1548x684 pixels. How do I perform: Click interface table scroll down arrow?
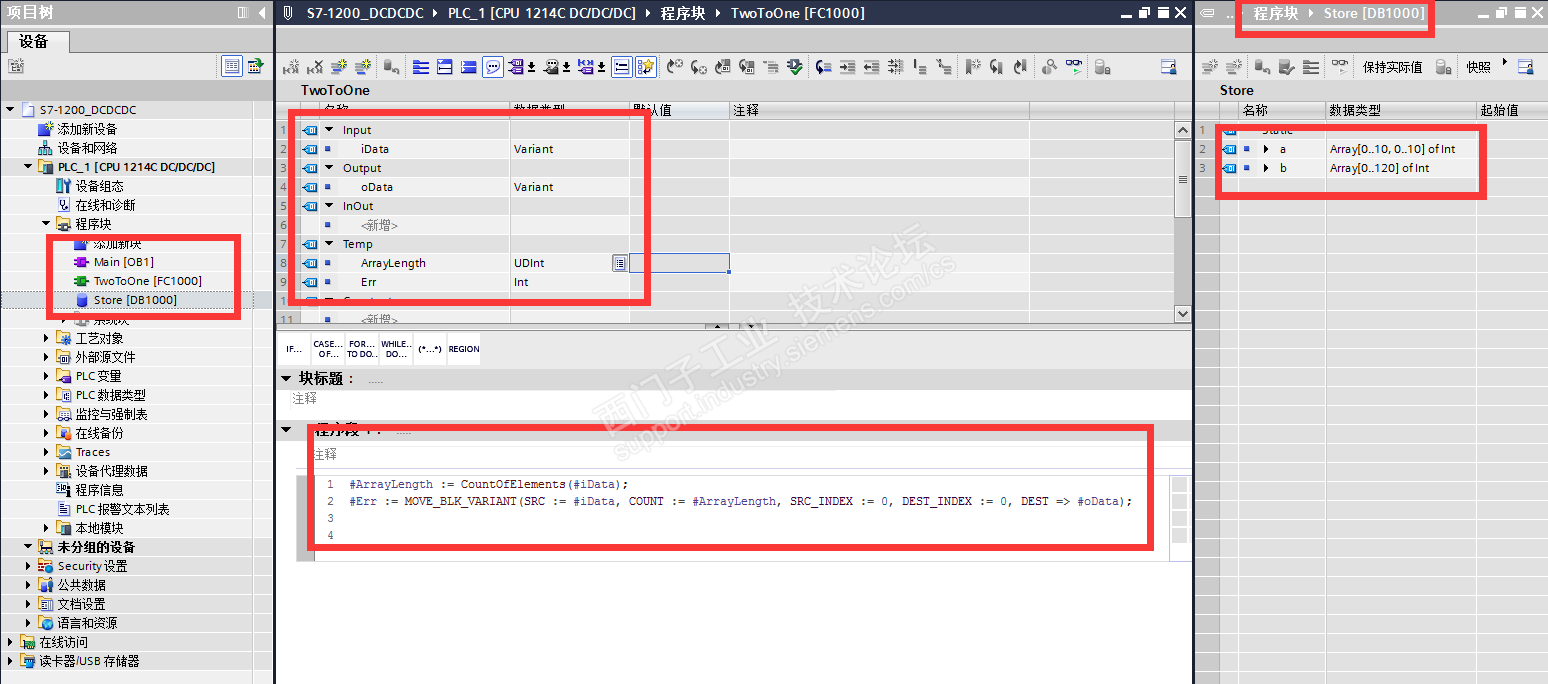(1183, 314)
